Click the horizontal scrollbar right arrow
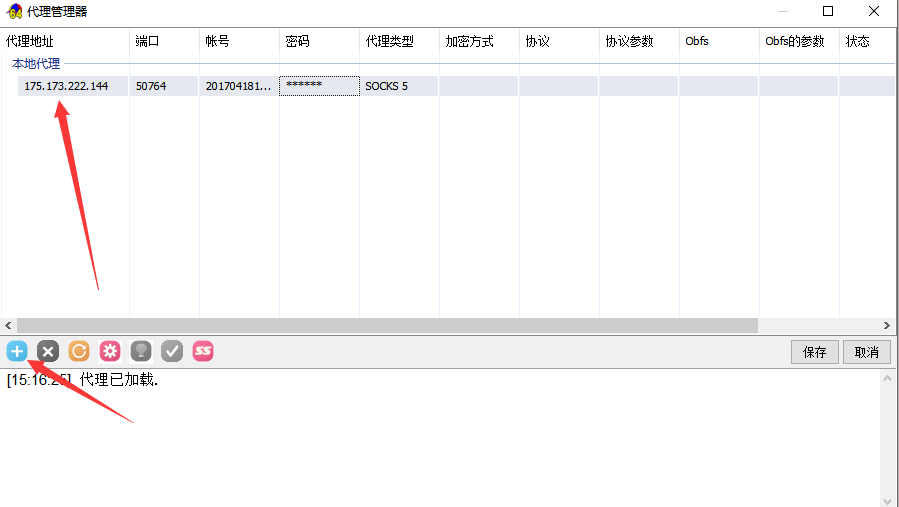Viewport: 899px width, 507px height. [886, 325]
